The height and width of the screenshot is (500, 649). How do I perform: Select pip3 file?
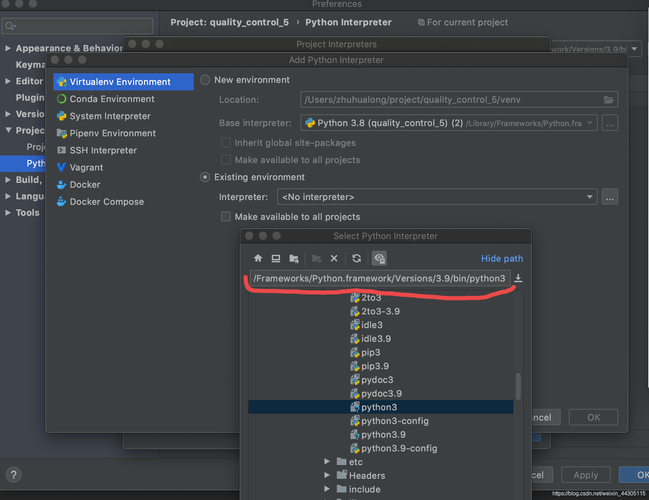[365, 352]
